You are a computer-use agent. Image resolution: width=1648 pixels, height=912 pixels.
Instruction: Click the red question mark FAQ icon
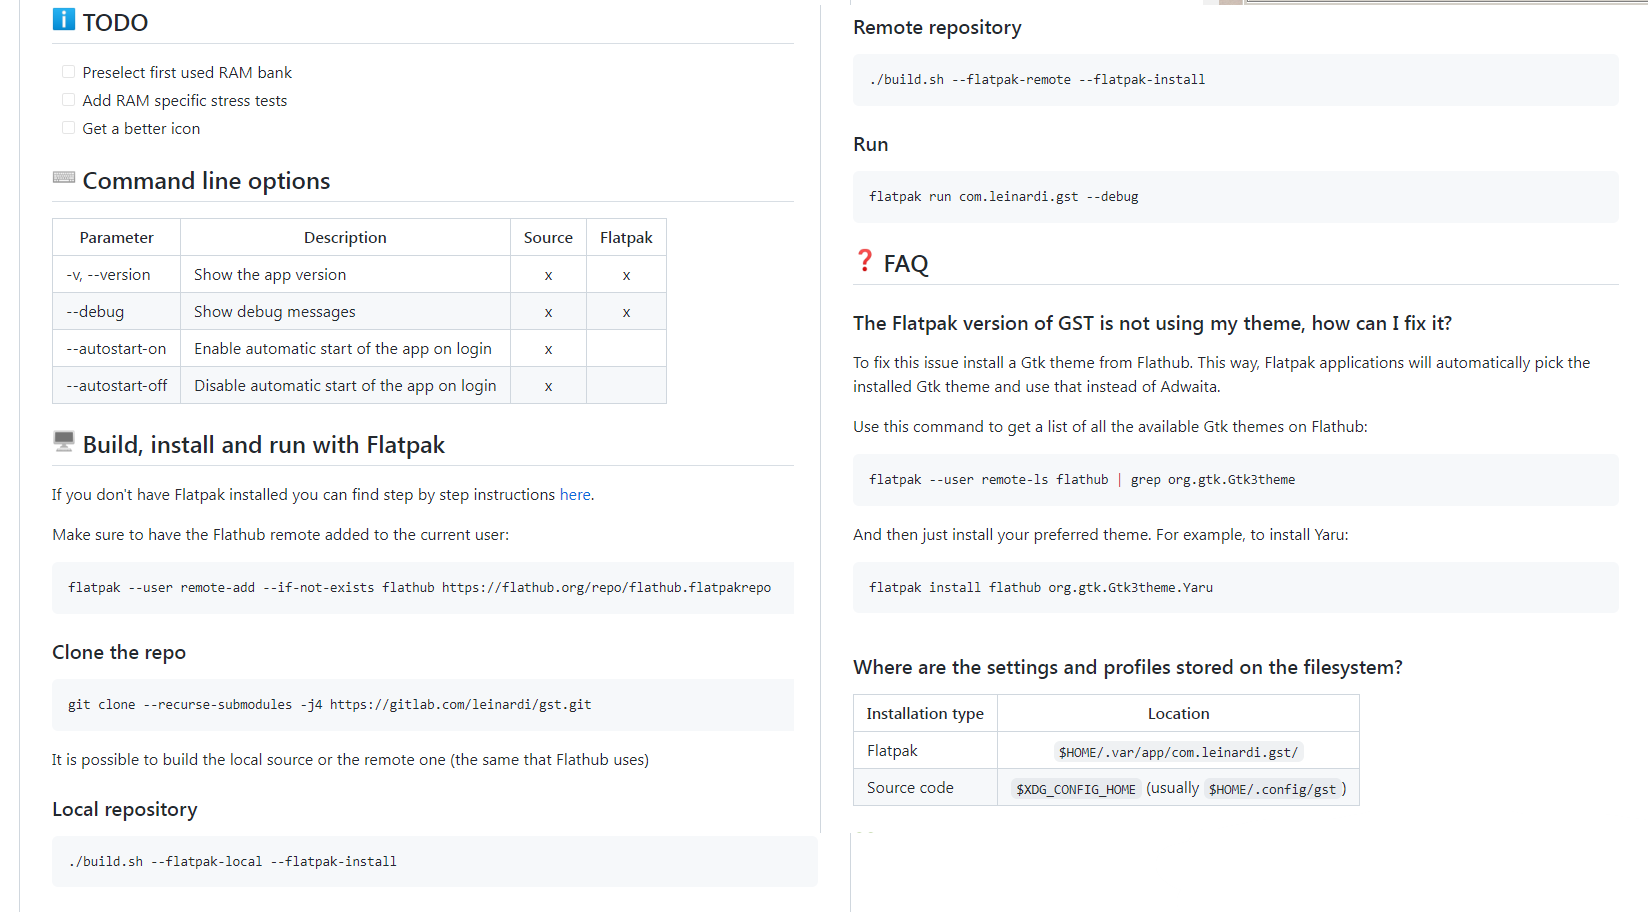pos(865,260)
